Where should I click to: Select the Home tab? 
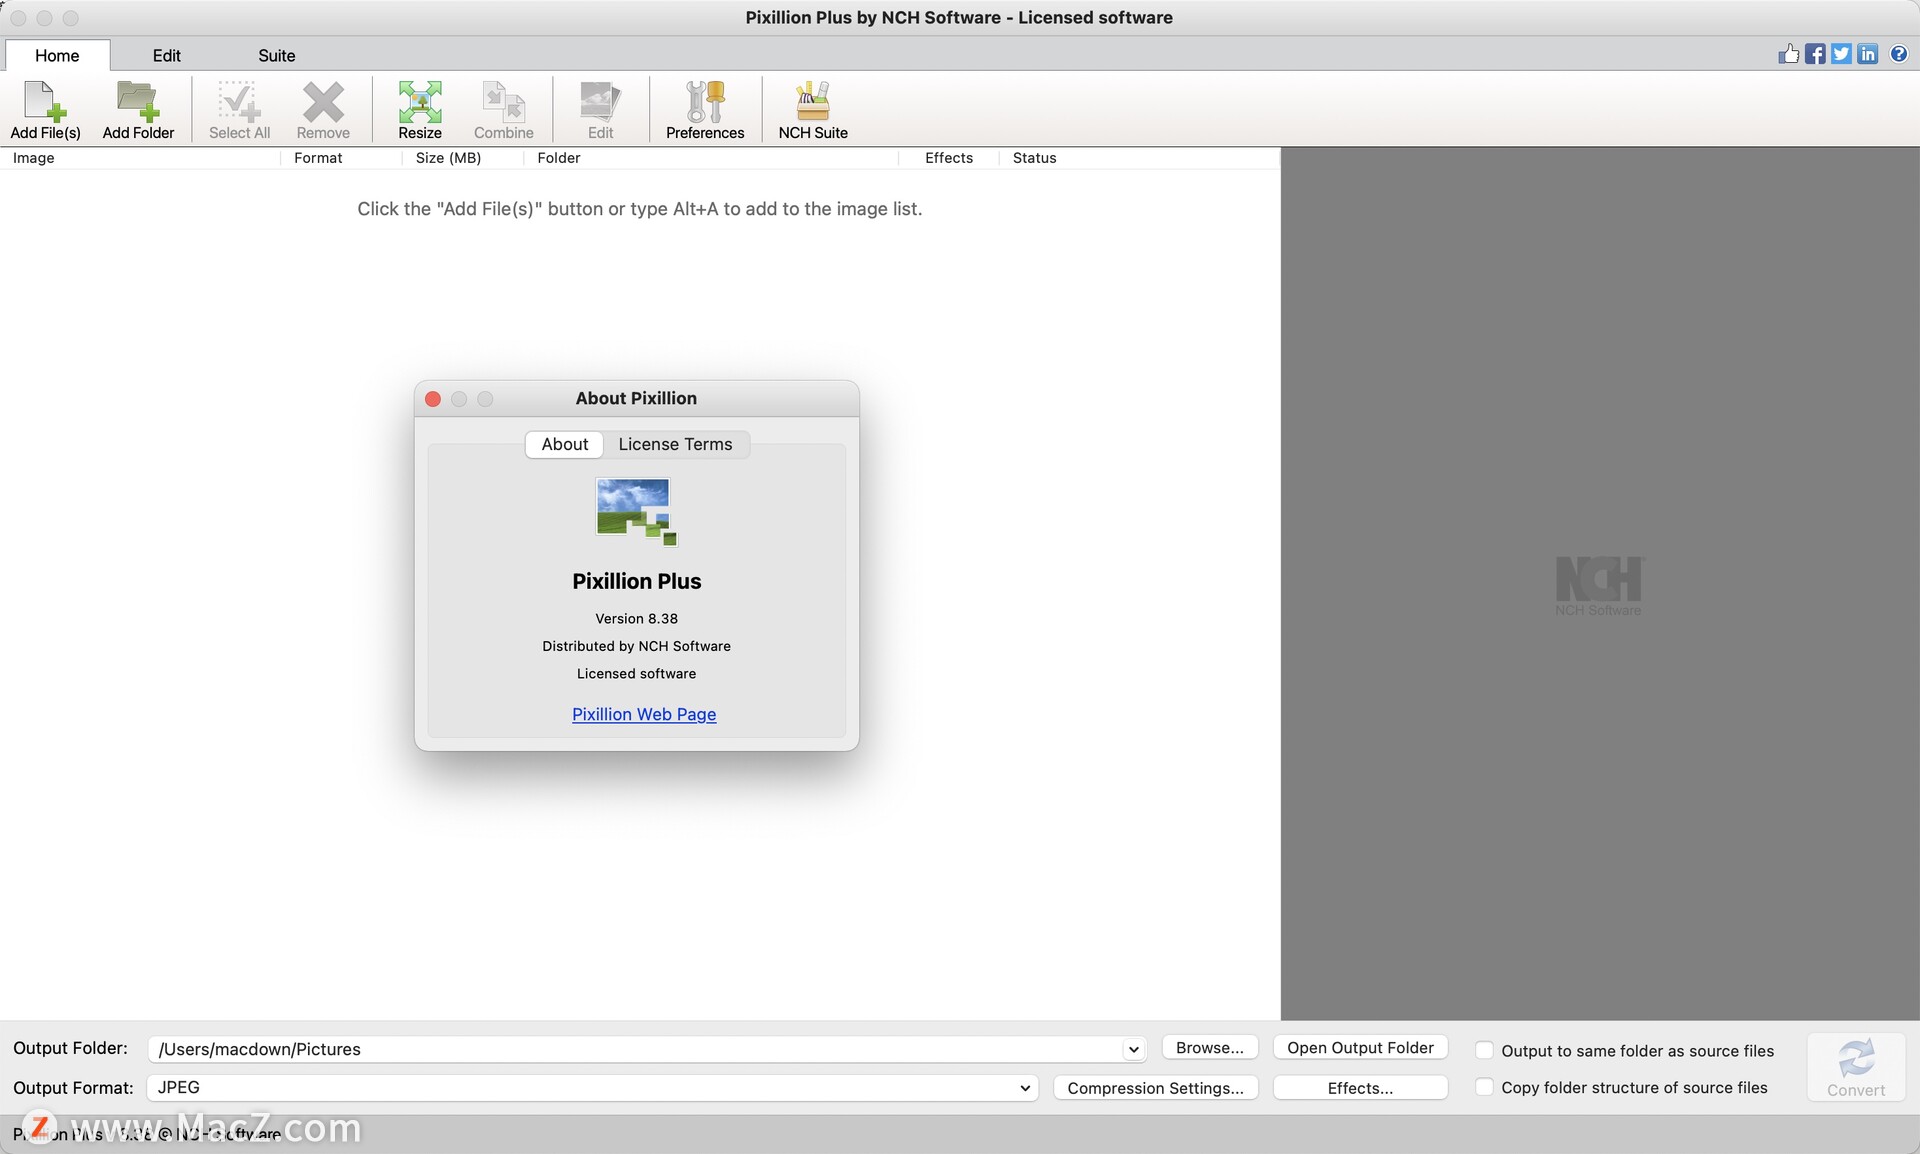pyautogui.click(x=56, y=55)
